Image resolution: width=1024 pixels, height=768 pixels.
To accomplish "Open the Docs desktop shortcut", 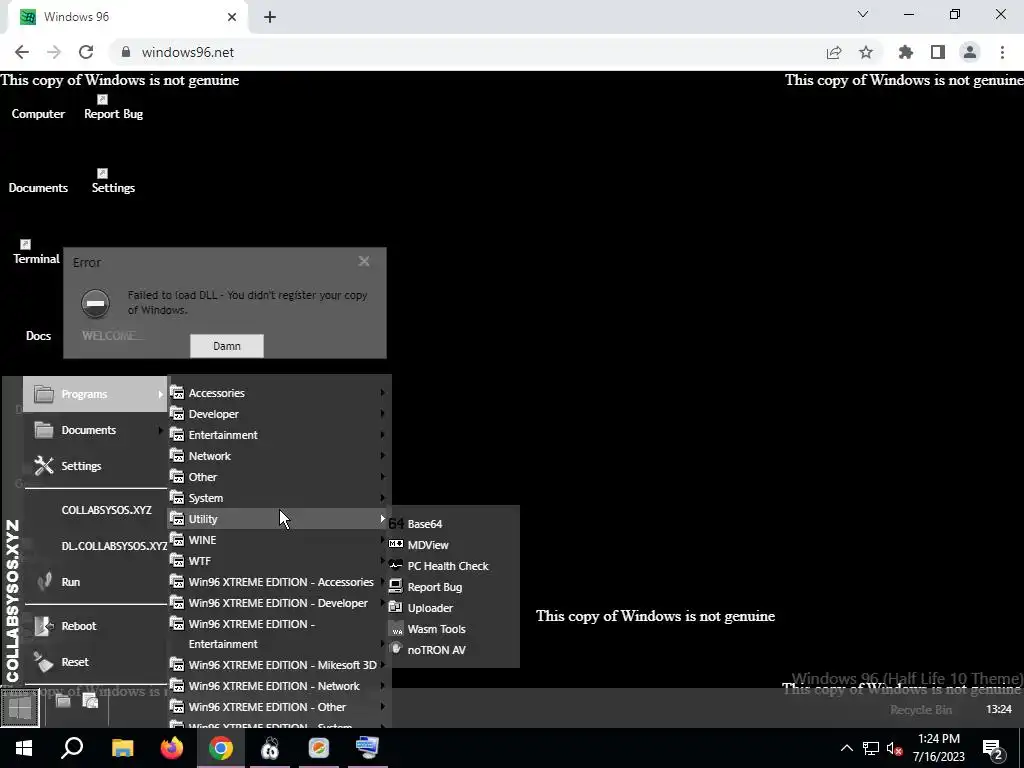I will (38, 336).
